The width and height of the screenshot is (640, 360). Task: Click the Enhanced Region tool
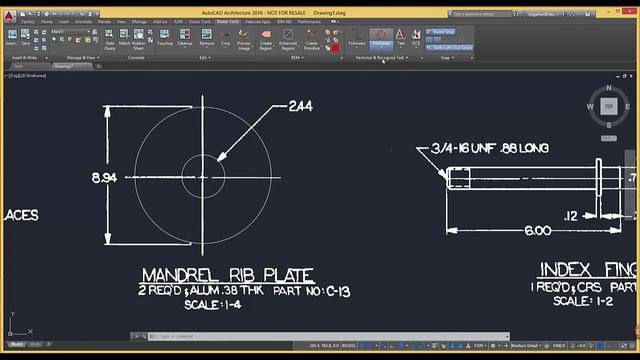pos(288,40)
